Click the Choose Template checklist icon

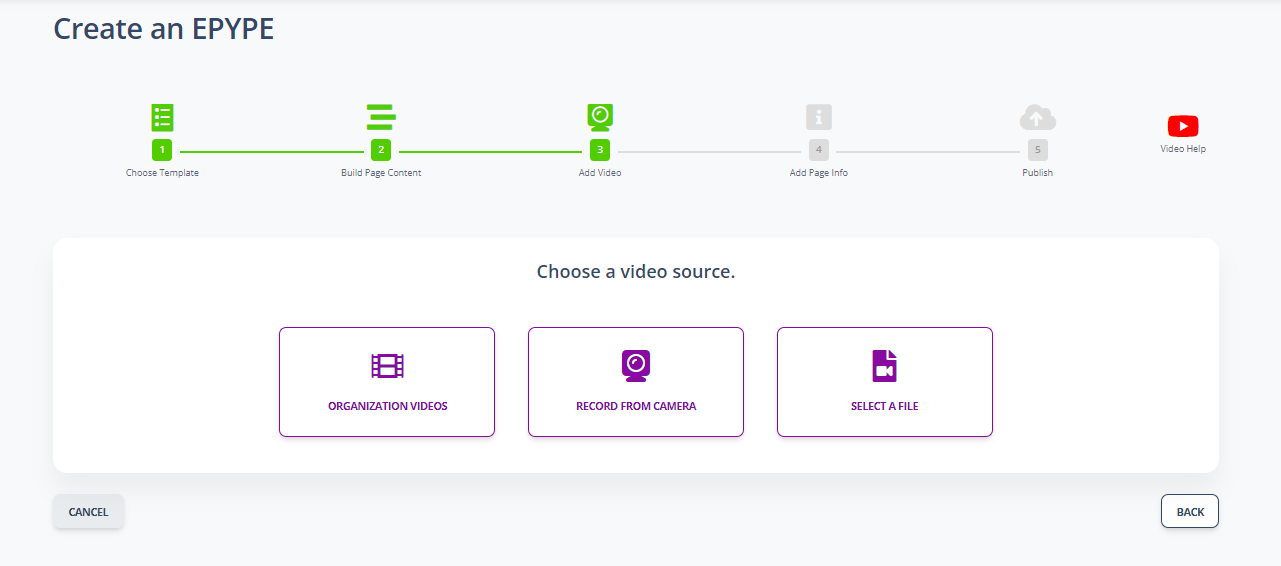162,117
